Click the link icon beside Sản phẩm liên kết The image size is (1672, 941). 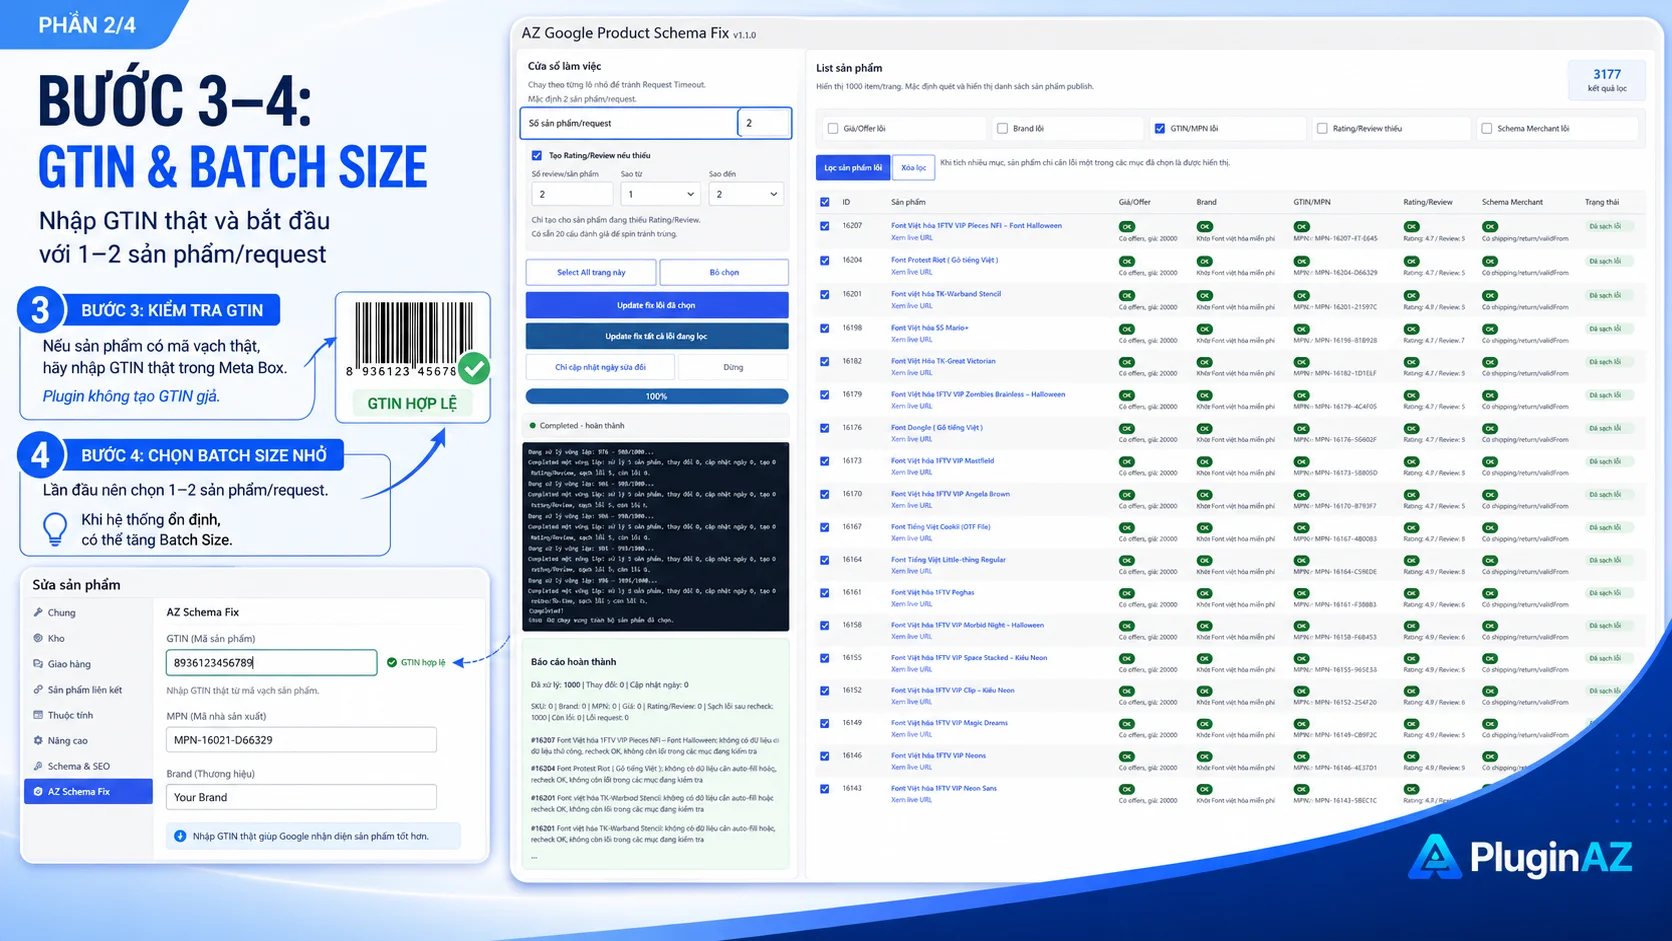pos(38,689)
